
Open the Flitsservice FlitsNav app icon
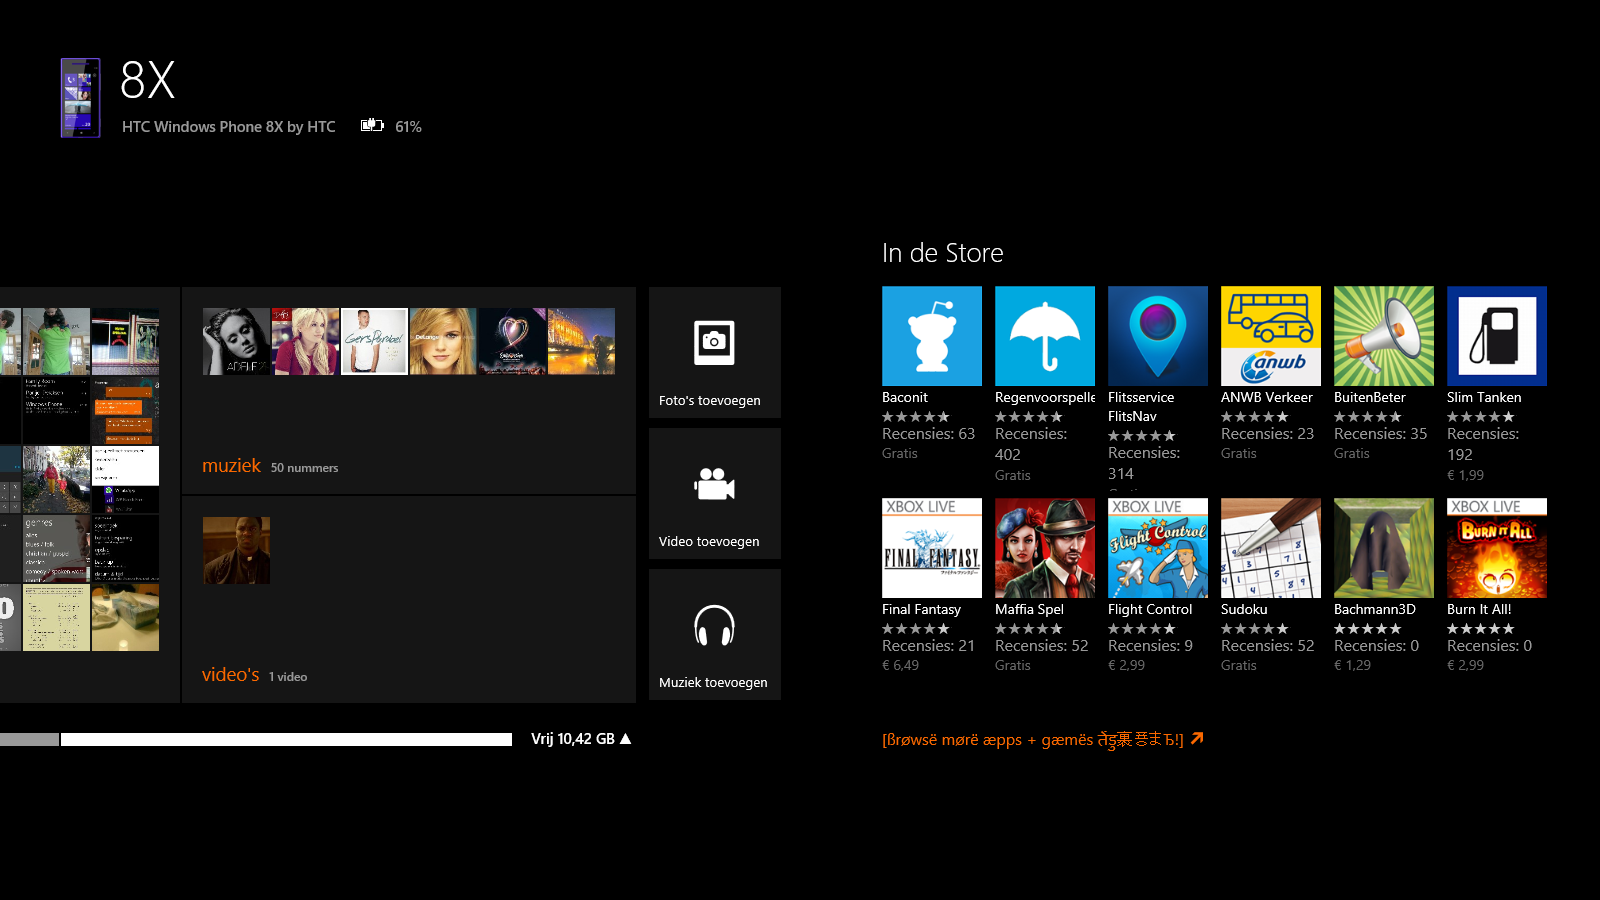1158,336
